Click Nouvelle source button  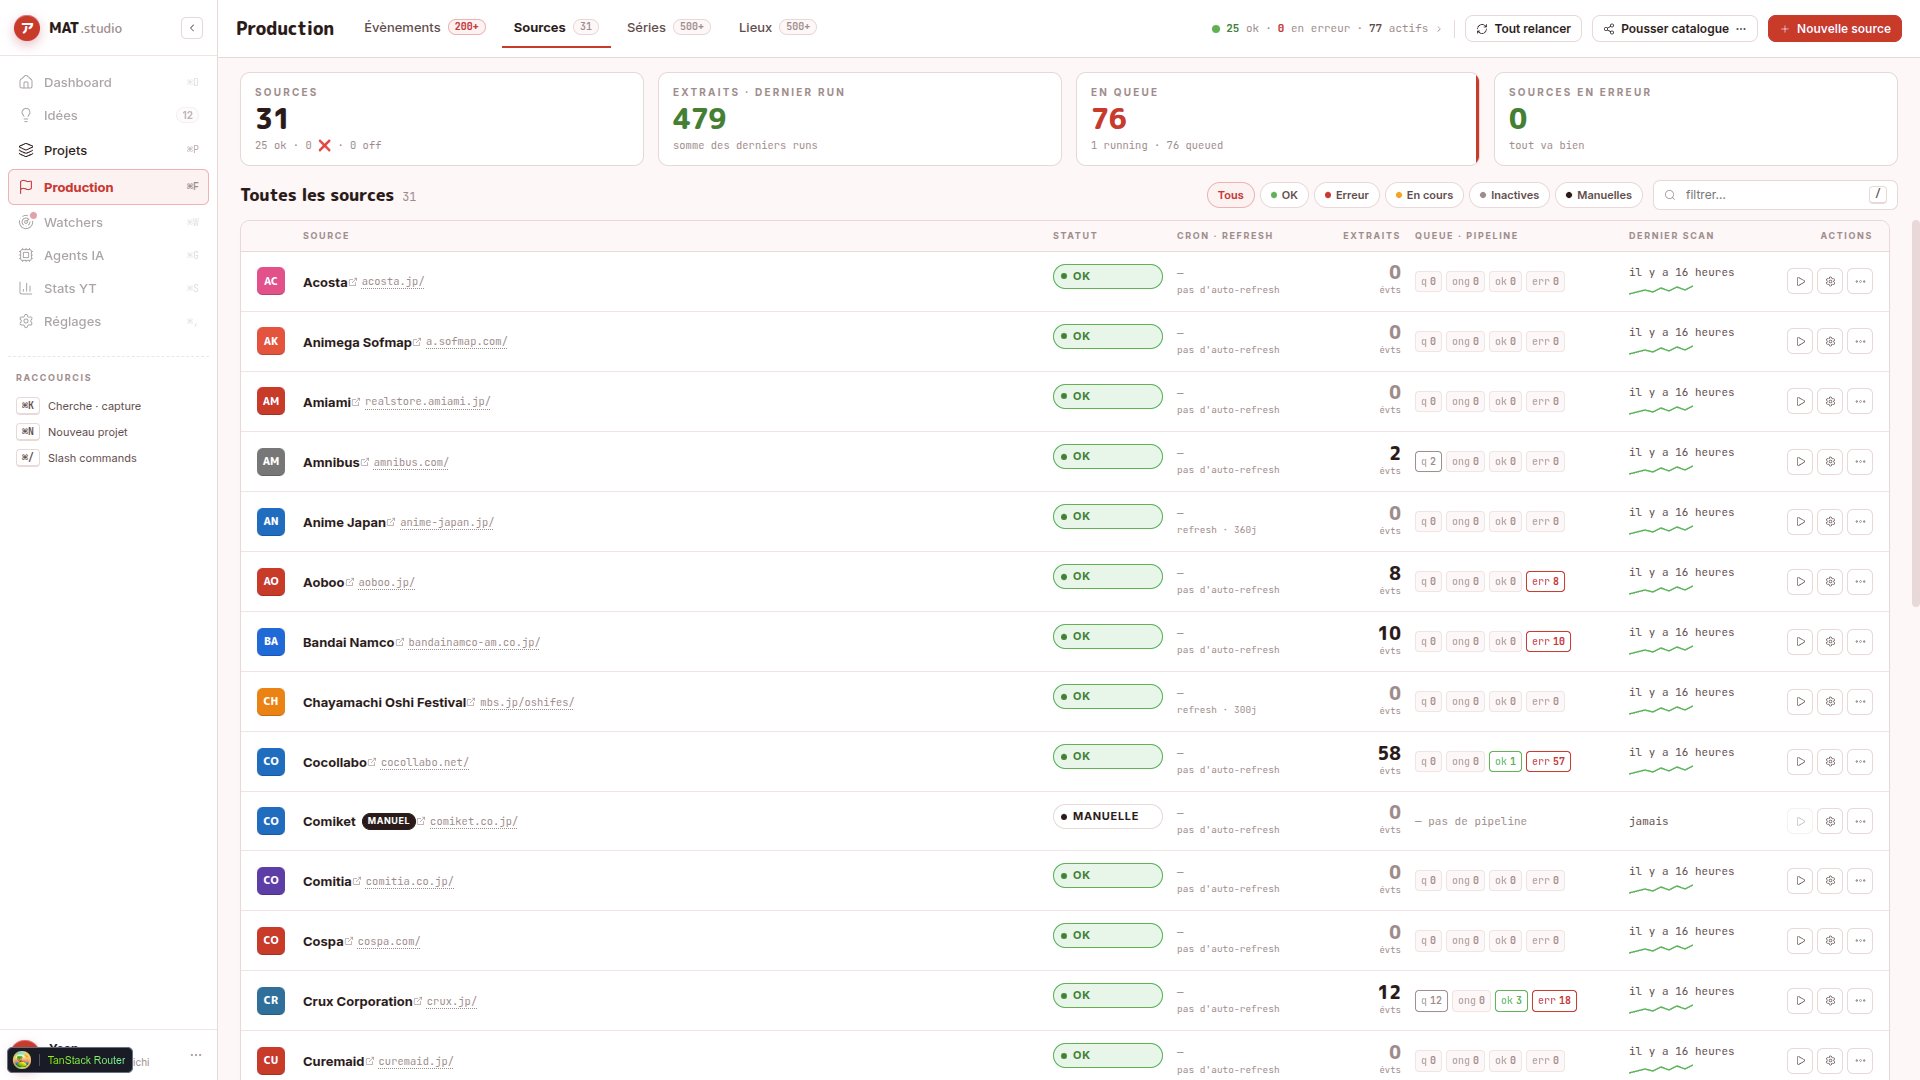pos(1834,29)
